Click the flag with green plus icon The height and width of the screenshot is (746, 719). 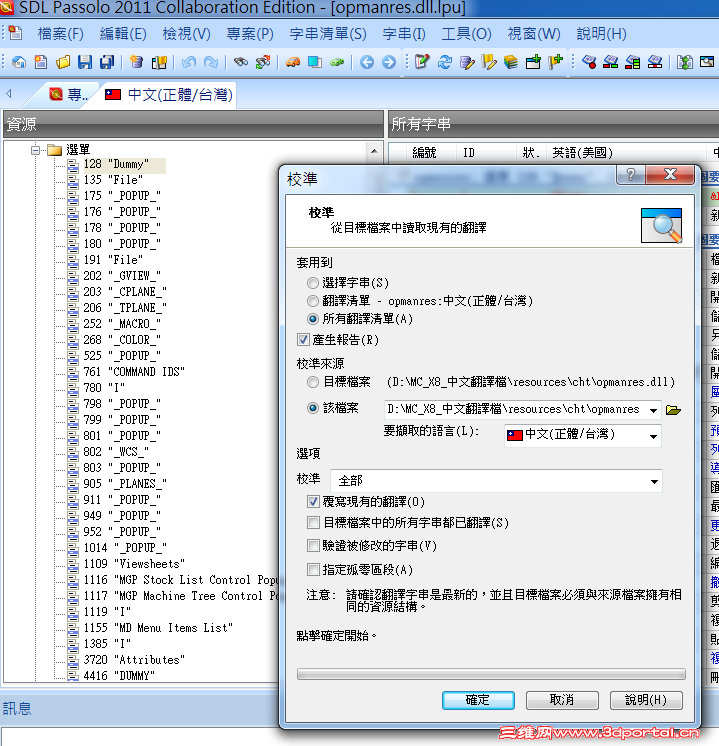point(555,62)
